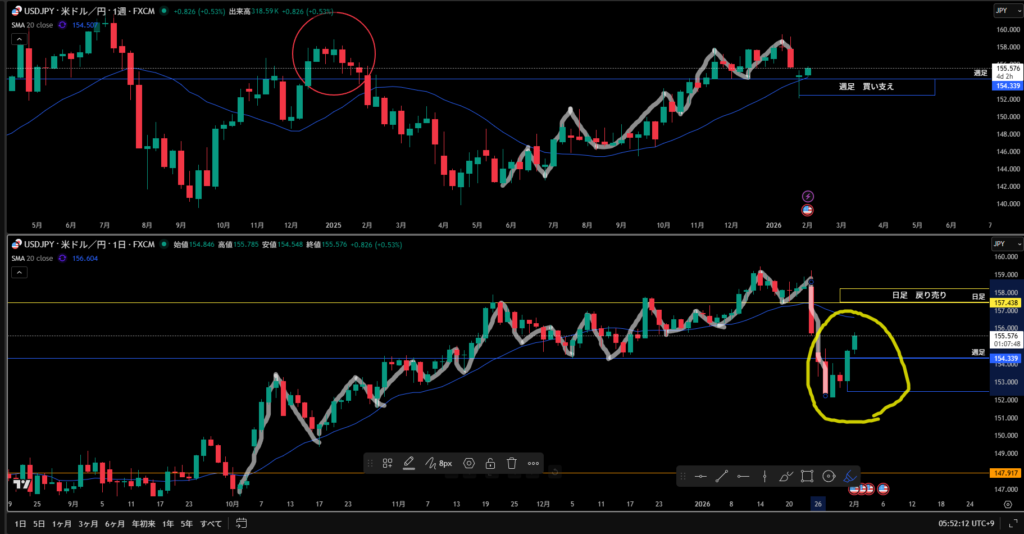Switch the time range to すべて
The image size is (1024, 534).
coord(211,524)
